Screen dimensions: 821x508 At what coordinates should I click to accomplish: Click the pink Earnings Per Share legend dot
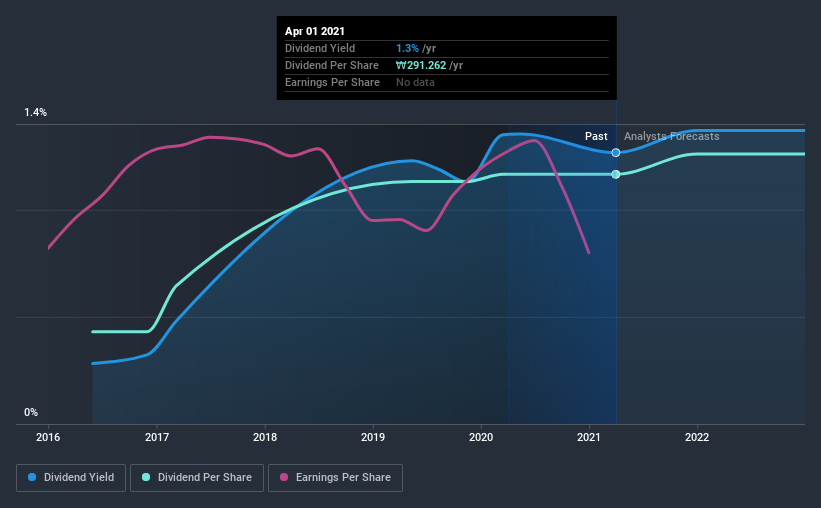coord(284,477)
